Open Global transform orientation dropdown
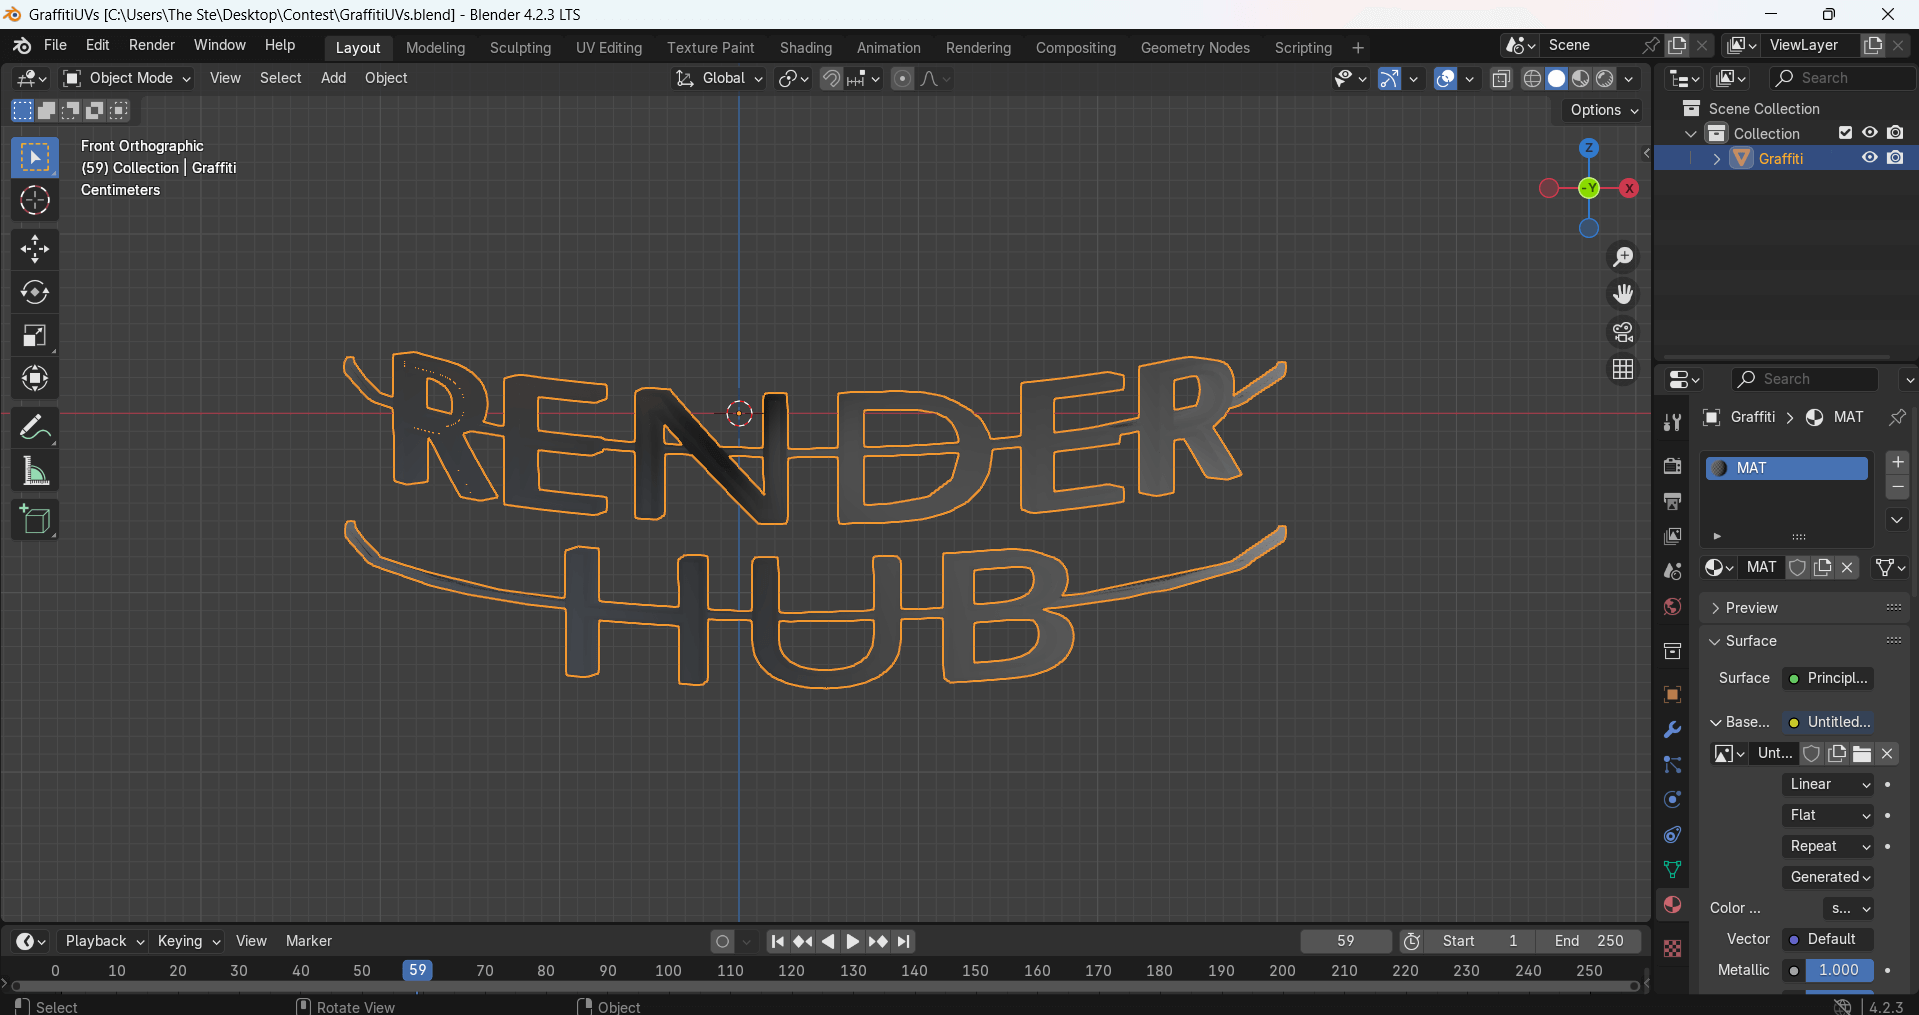The width and height of the screenshot is (1919, 1015). (x=719, y=78)
